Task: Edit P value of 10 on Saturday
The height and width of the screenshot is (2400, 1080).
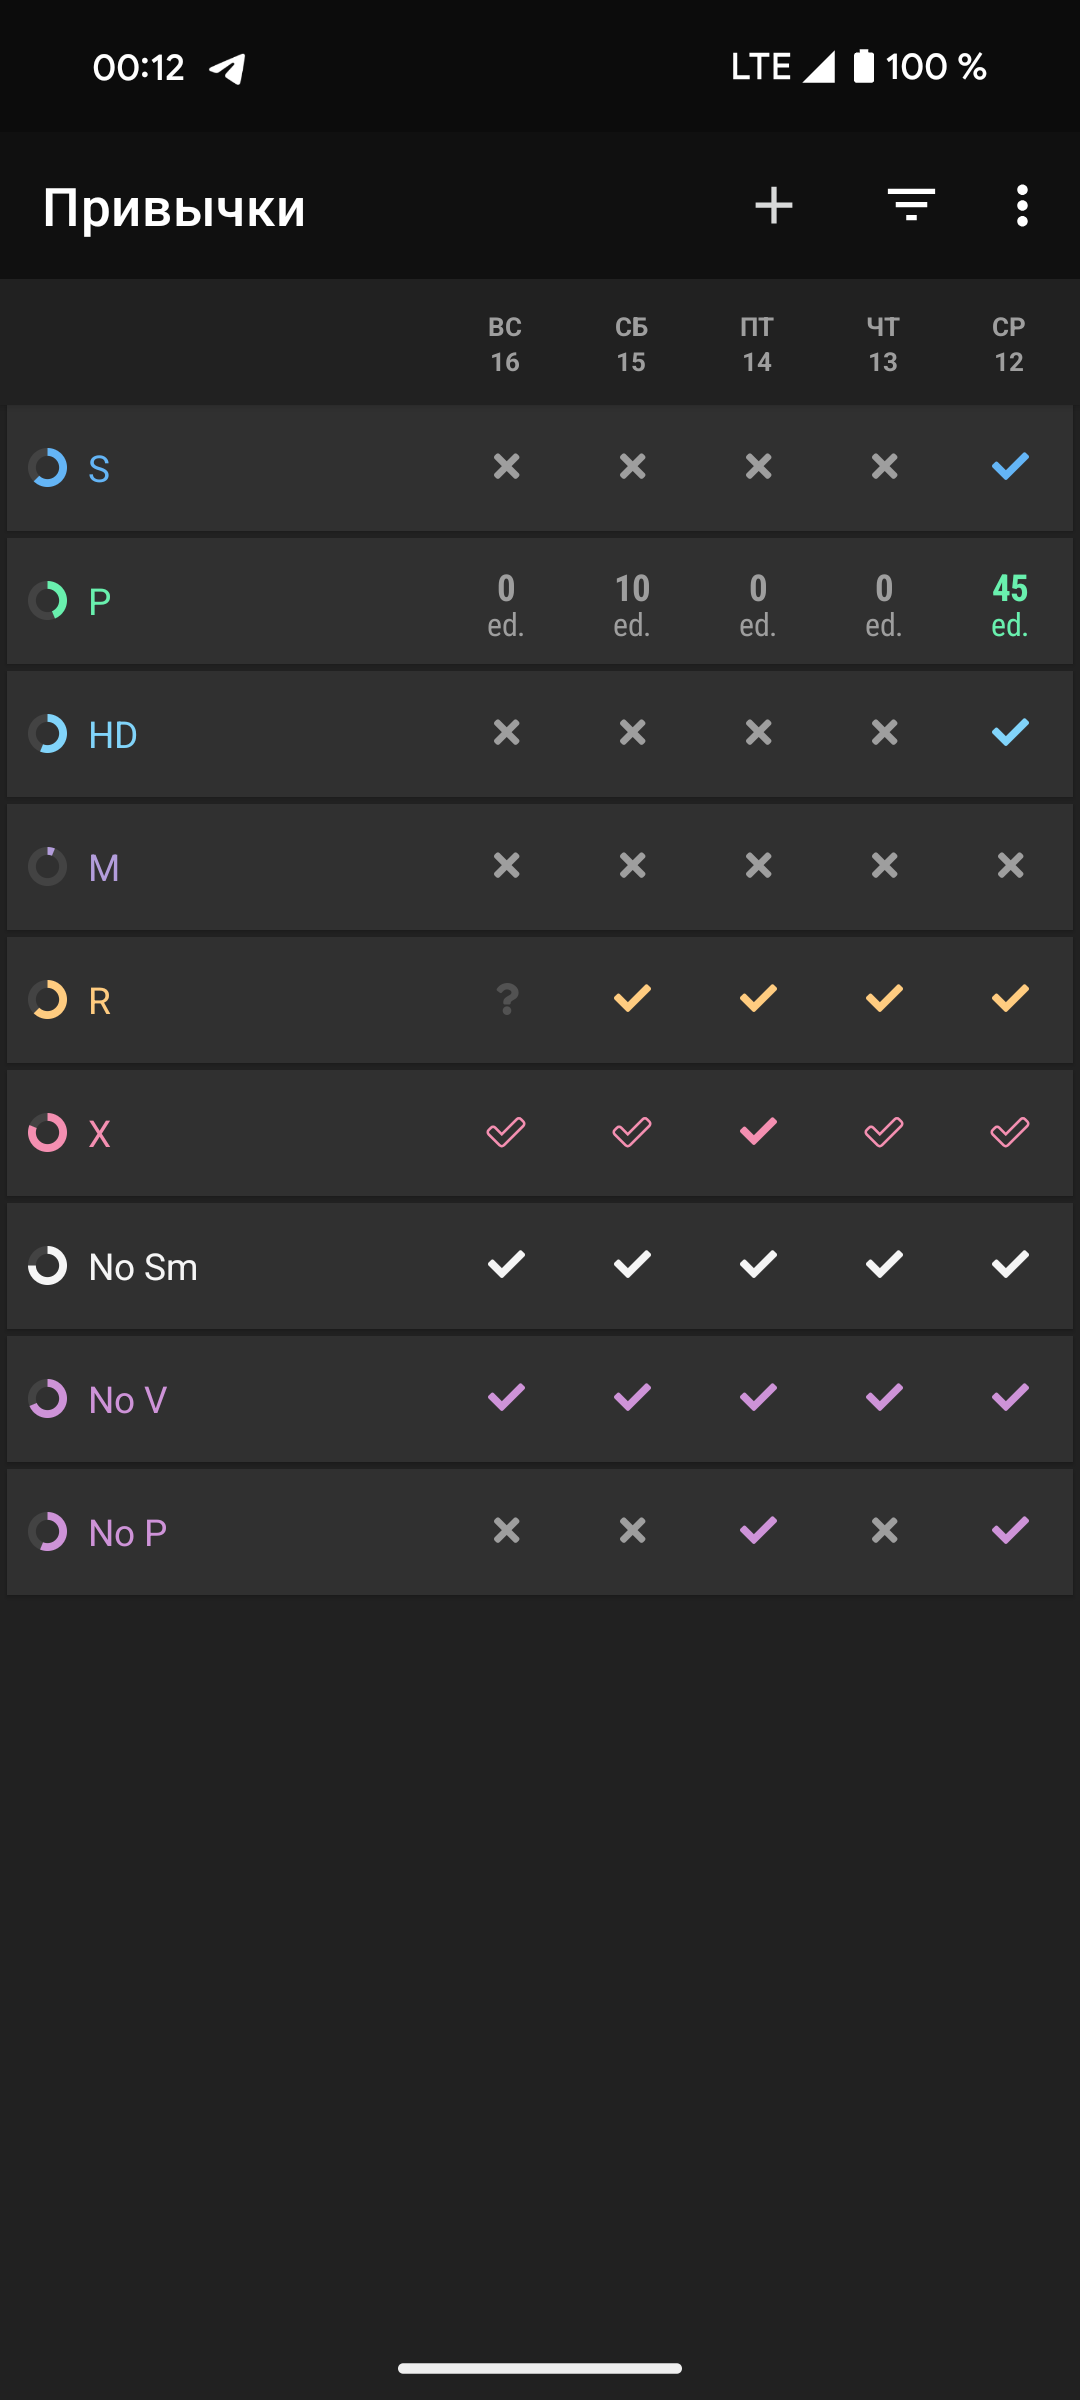Action: 632,604
